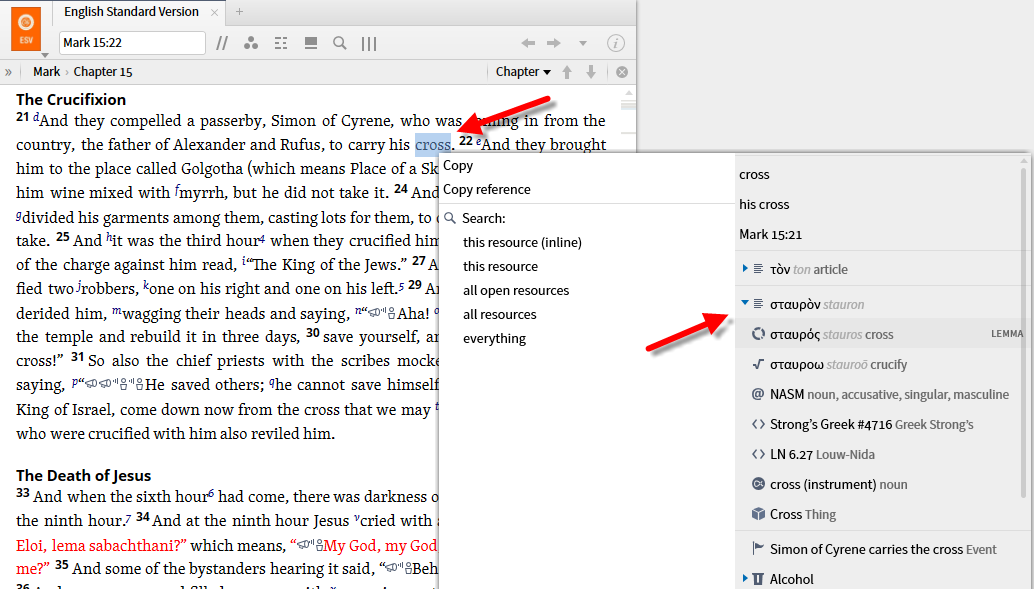
Task: Select the English Standard Version tab
Action: point(131,12)
